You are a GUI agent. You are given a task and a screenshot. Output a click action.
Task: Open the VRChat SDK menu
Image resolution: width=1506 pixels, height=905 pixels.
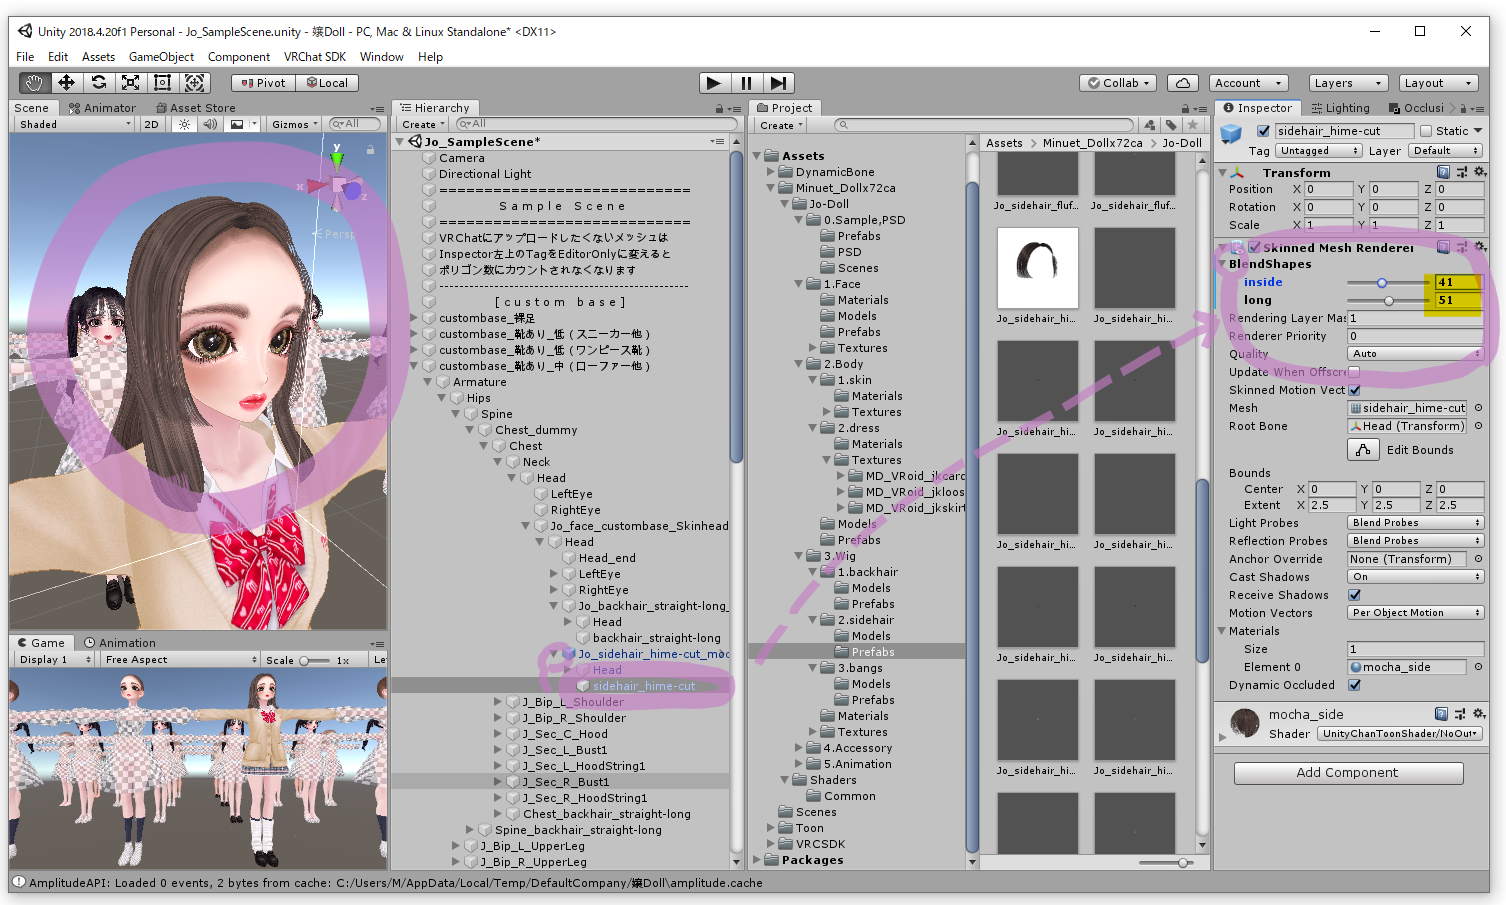(x=314, y=57)
